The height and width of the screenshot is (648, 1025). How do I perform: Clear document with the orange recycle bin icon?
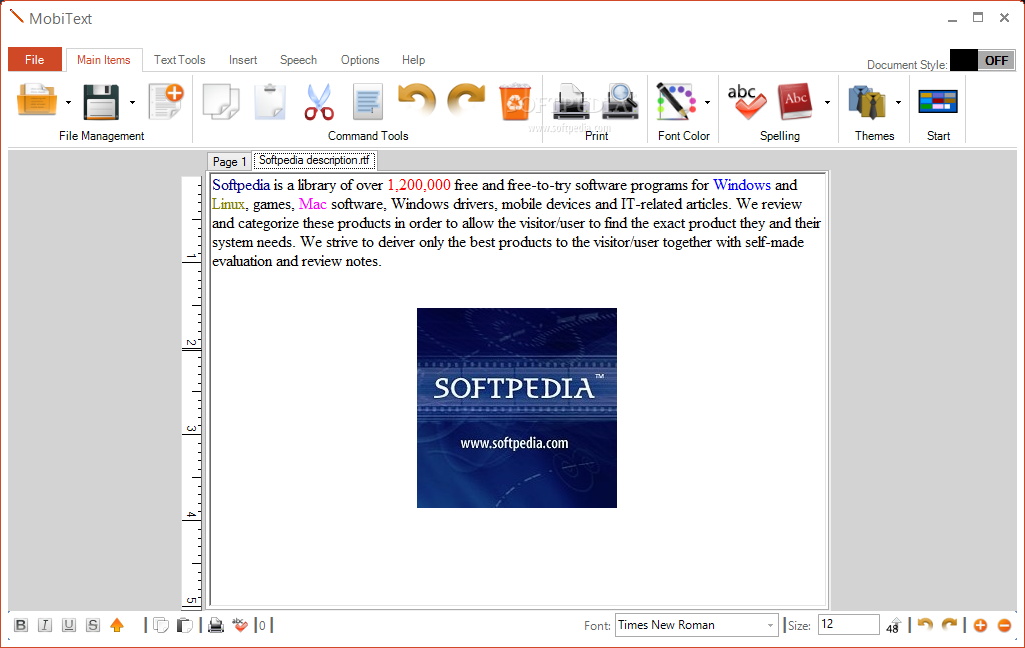pos(515,101)
